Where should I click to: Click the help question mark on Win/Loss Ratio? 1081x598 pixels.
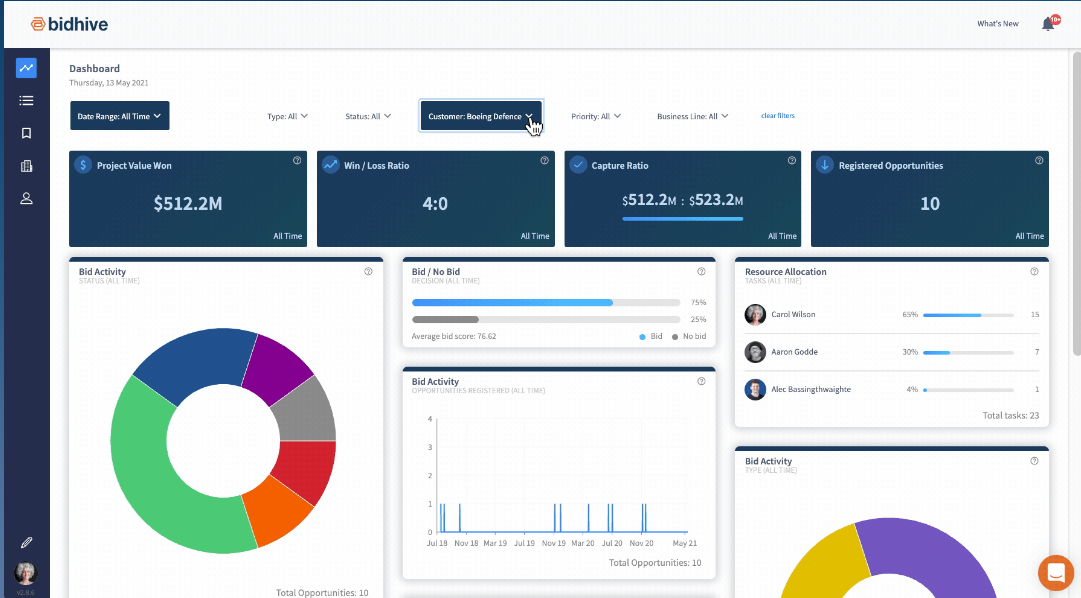pos(544,160)
